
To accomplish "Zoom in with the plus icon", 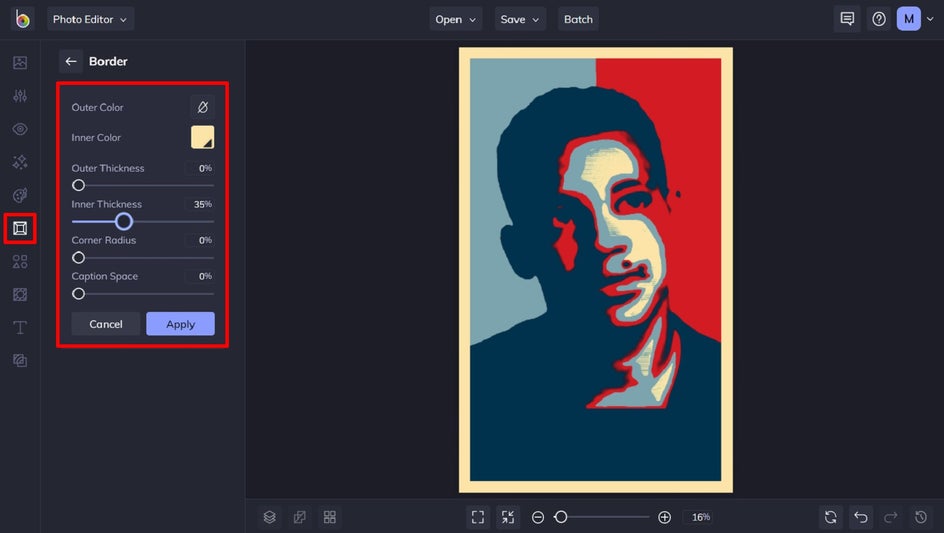I will [x=665, y=517].
